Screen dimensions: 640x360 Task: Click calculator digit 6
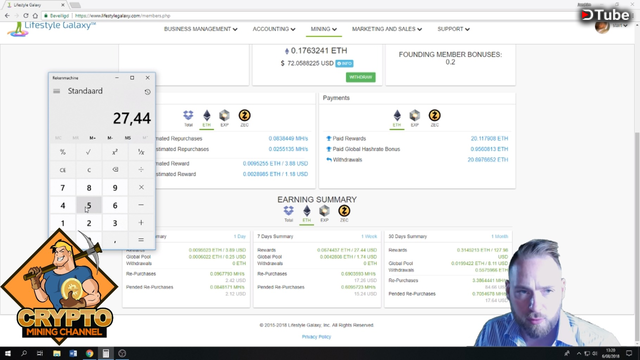115,205
